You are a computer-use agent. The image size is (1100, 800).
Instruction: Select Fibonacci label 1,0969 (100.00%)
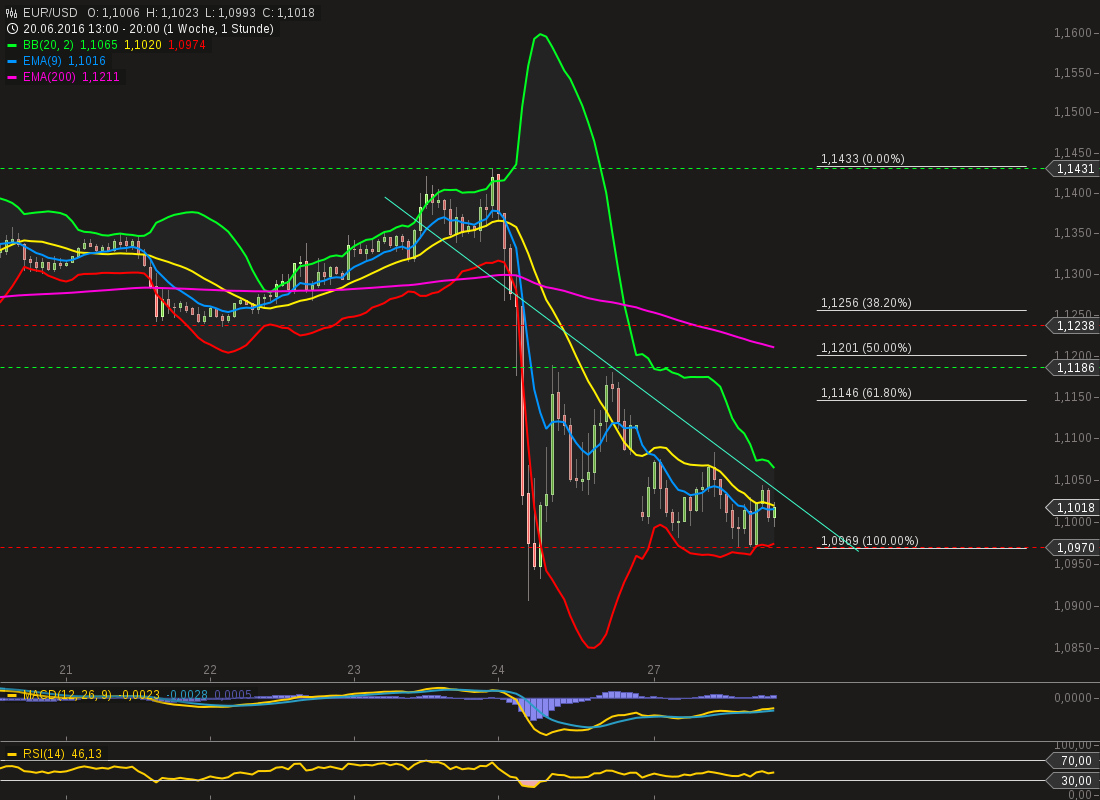870,540
